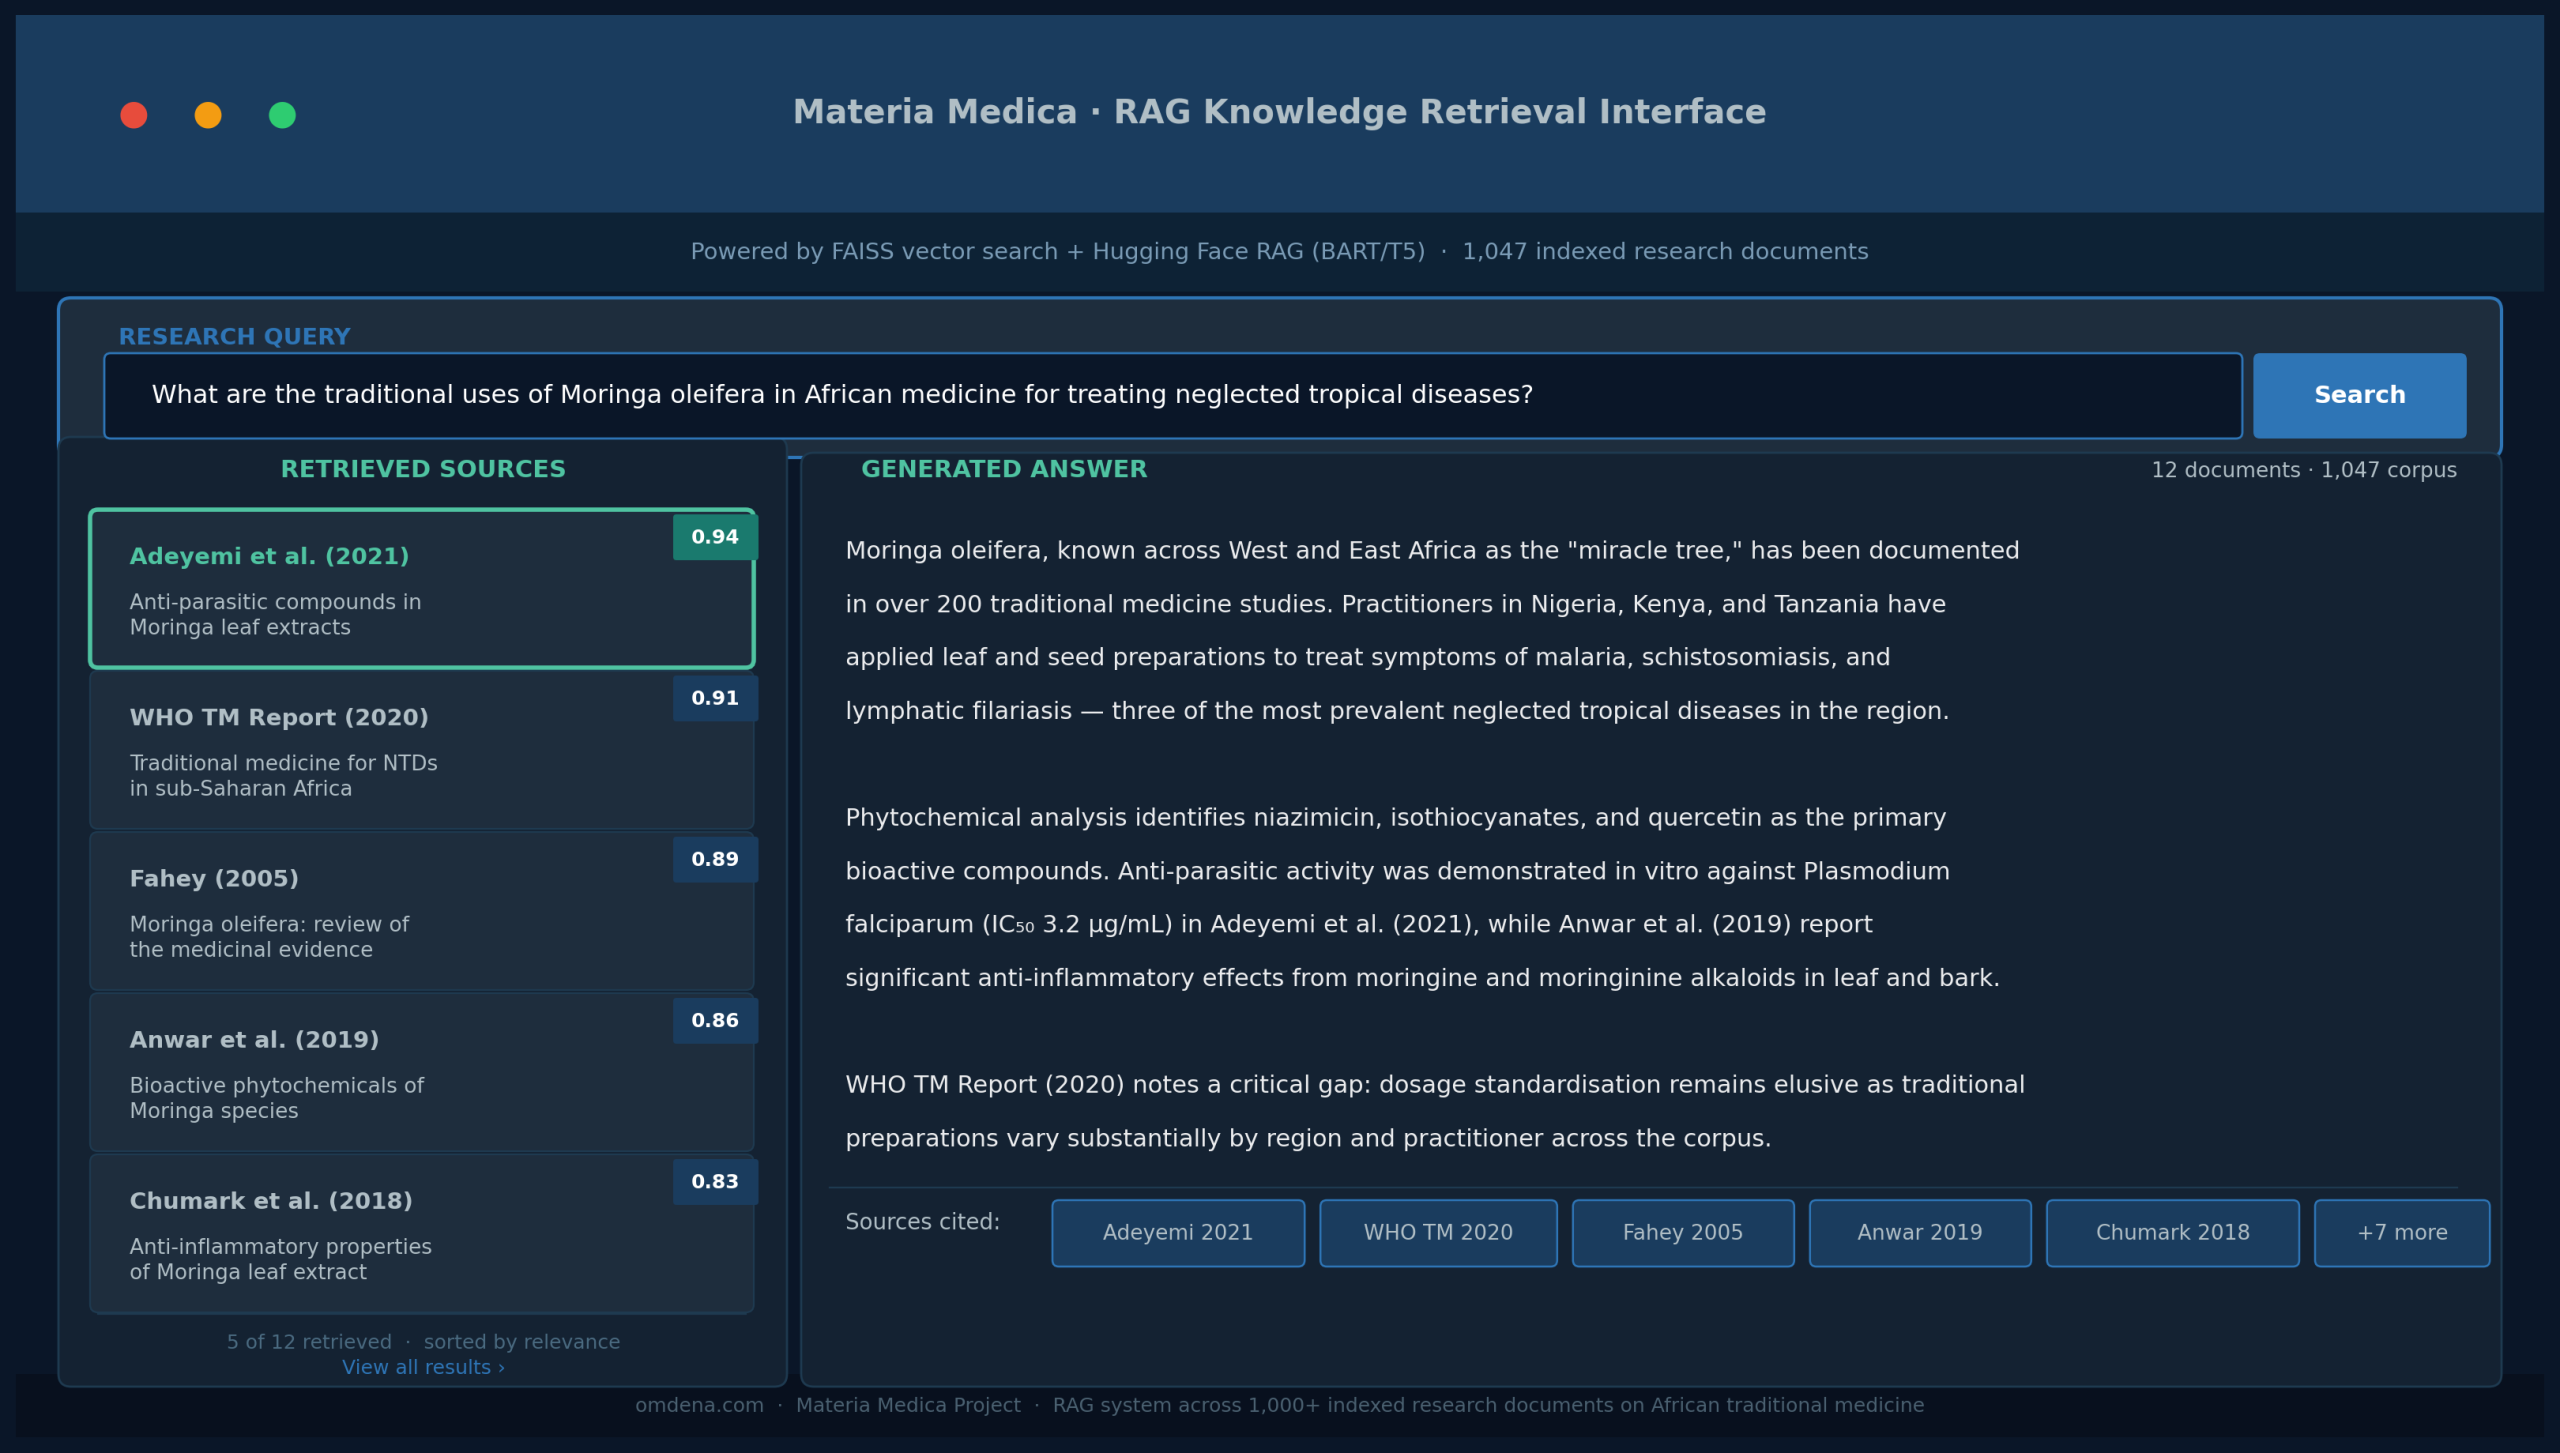Click the omdena.com footer text
This screenshot has width=2560, height=1453.
1279,1405
